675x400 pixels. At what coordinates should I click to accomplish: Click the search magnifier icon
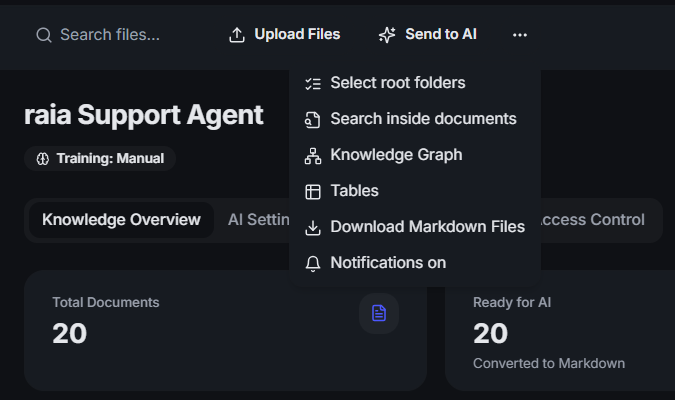pyautogui.click(x=43, y=35)
